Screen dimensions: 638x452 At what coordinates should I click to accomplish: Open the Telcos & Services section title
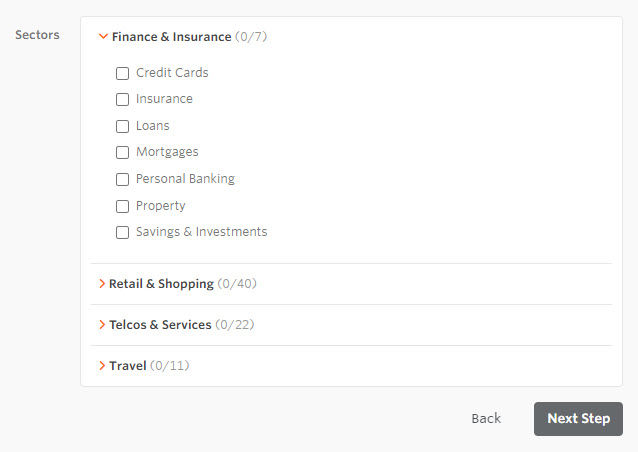pos(160,325)
